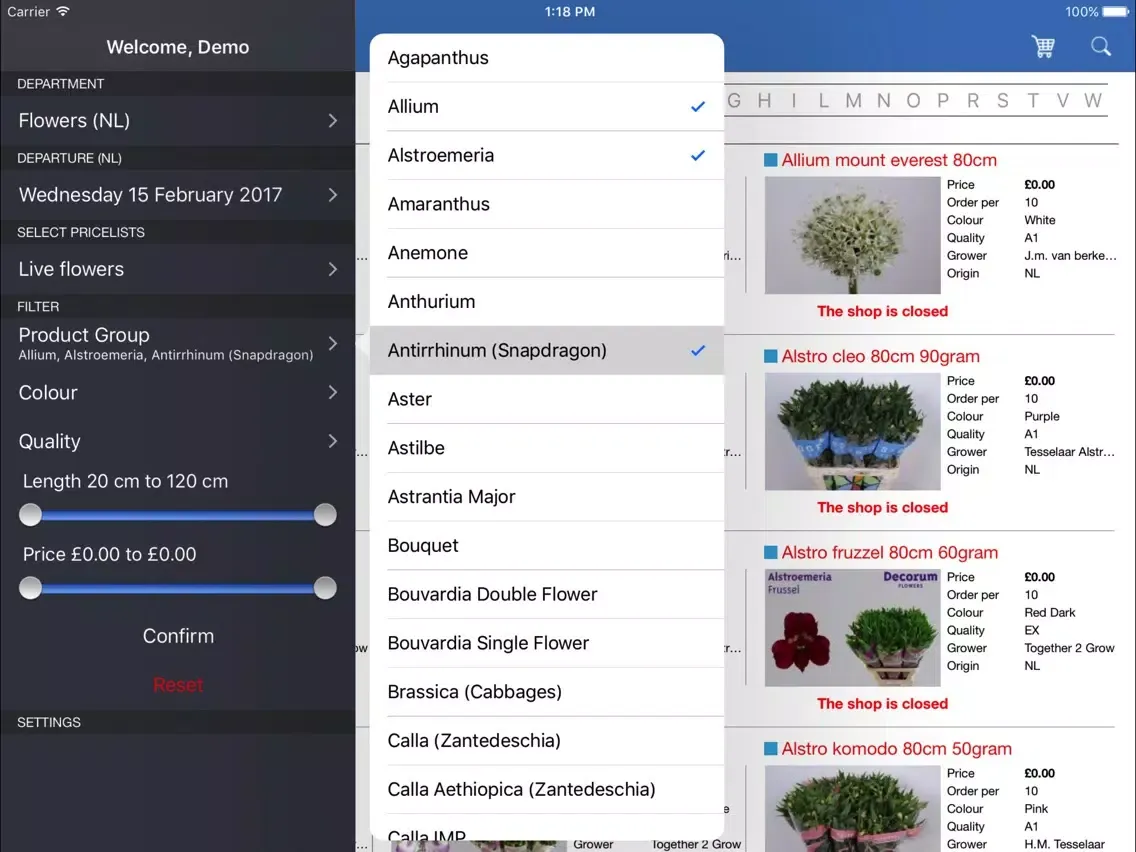Open the Flowers (NL) department selector

click(x=178, y=120)
